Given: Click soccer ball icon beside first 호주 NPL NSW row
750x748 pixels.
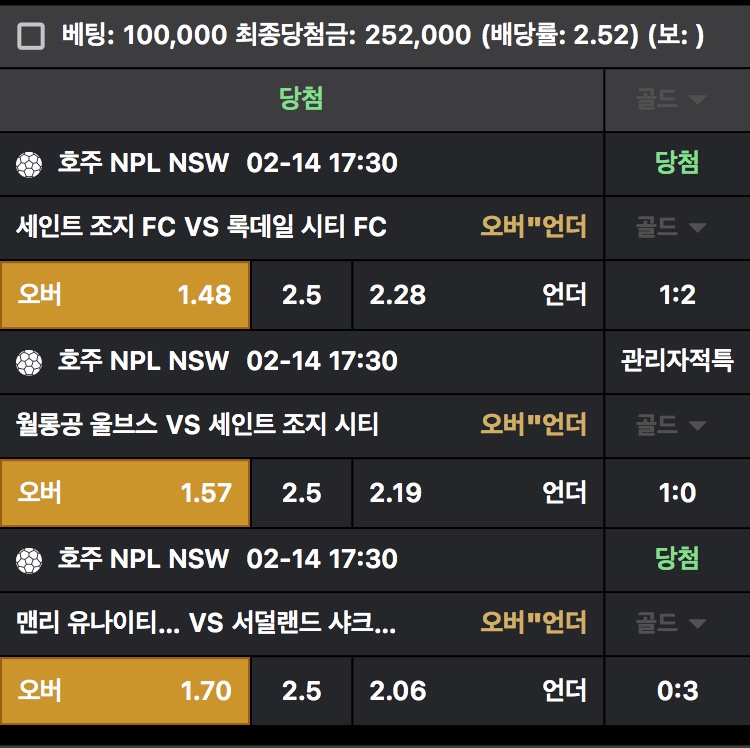Looking at the screenshot, I should click(x=29, y=164).
